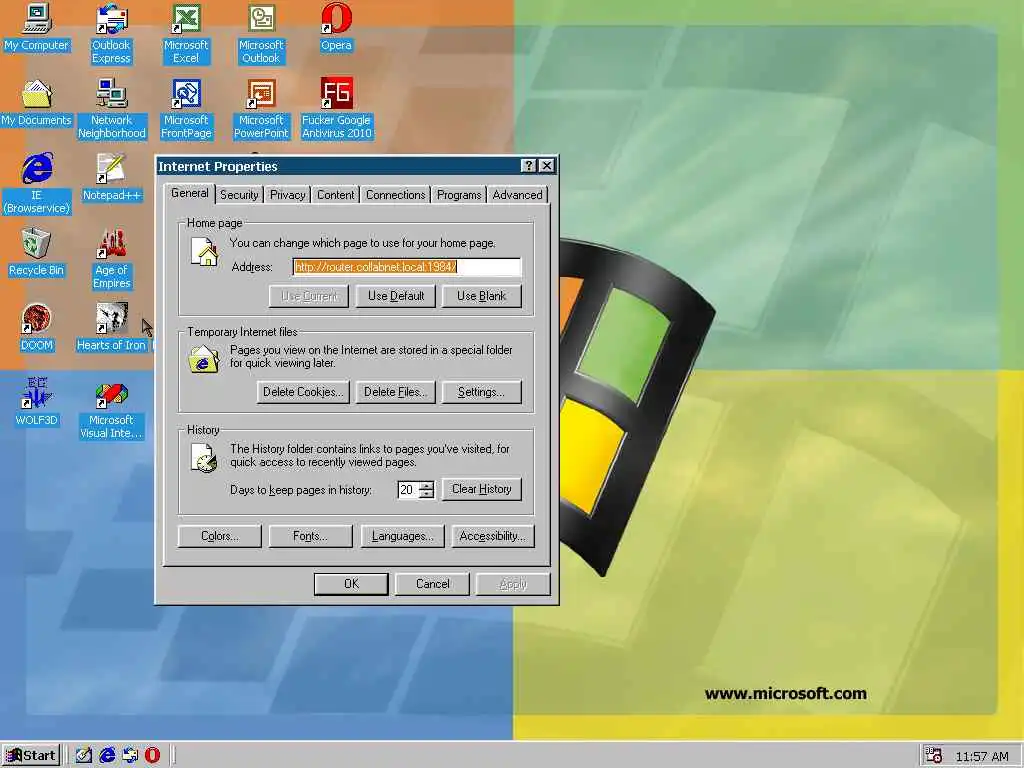The image size is (1024, 768).
Task: Open the Content tab
Action: (x=335, y=195)
